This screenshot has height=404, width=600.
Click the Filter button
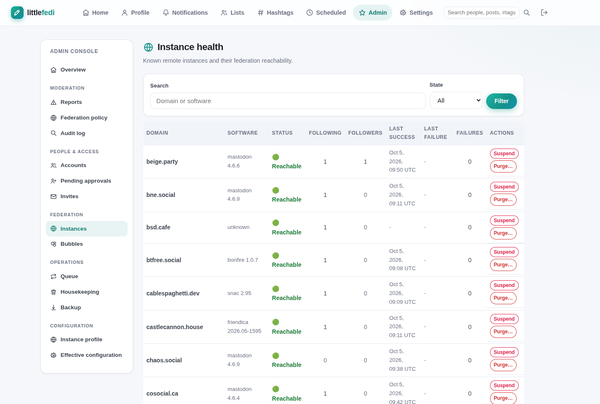501,101
